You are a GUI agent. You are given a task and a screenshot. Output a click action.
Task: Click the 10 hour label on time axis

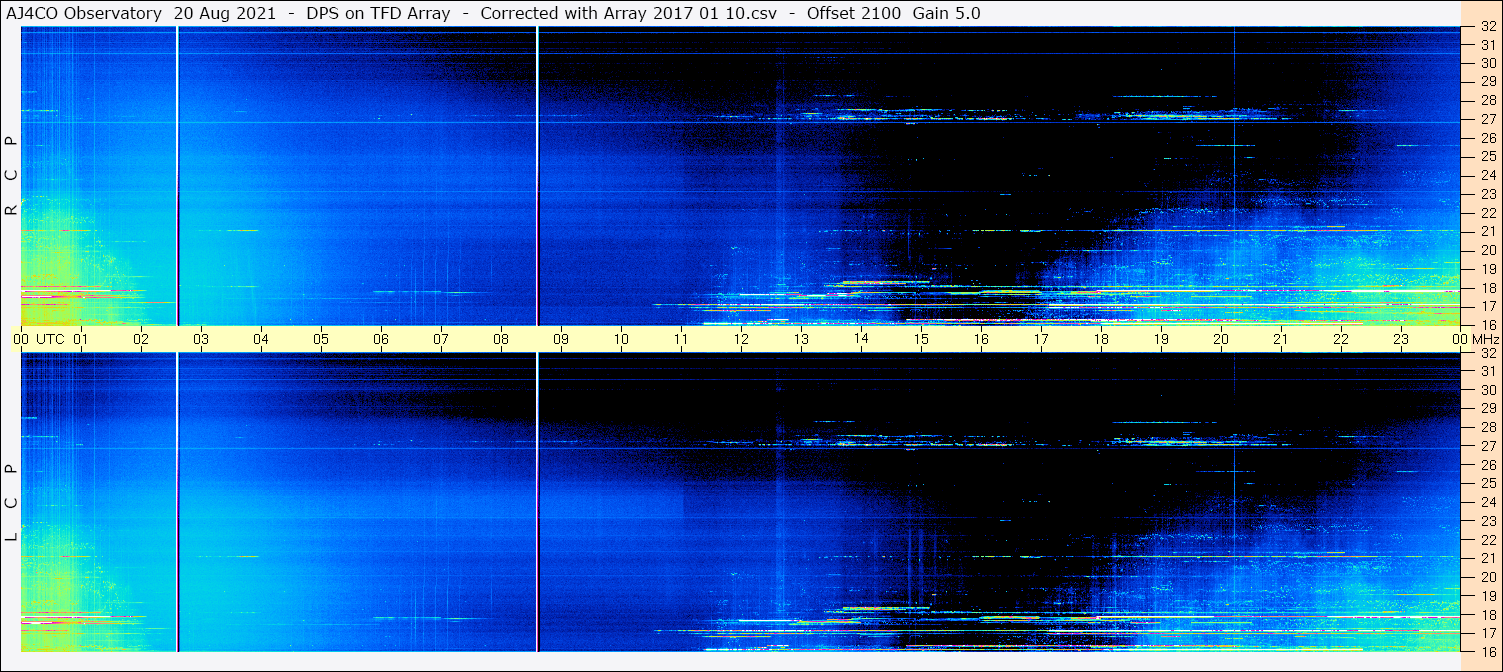621,339
